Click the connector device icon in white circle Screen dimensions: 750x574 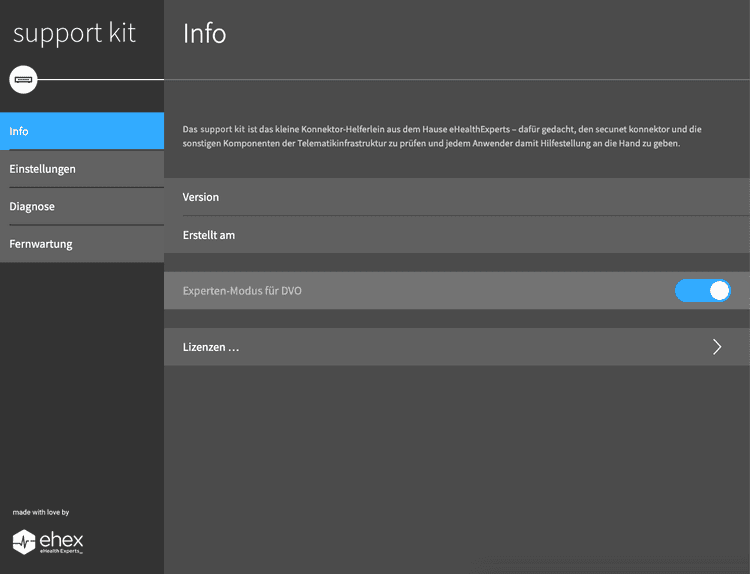(x=23, y=79)
